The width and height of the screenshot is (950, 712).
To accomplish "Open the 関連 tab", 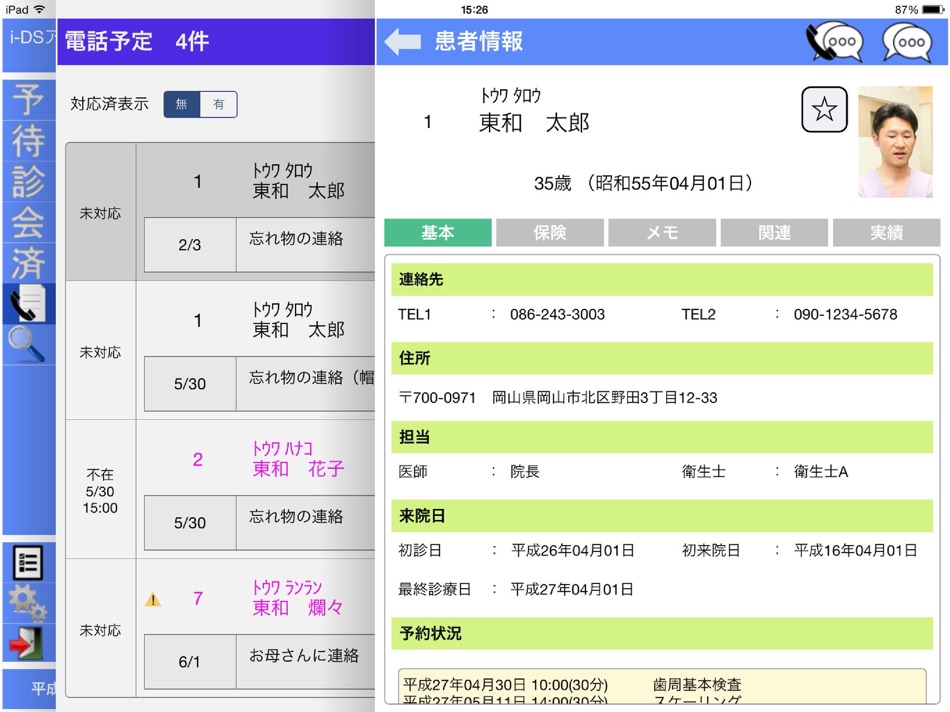I will tap(774, 233).
